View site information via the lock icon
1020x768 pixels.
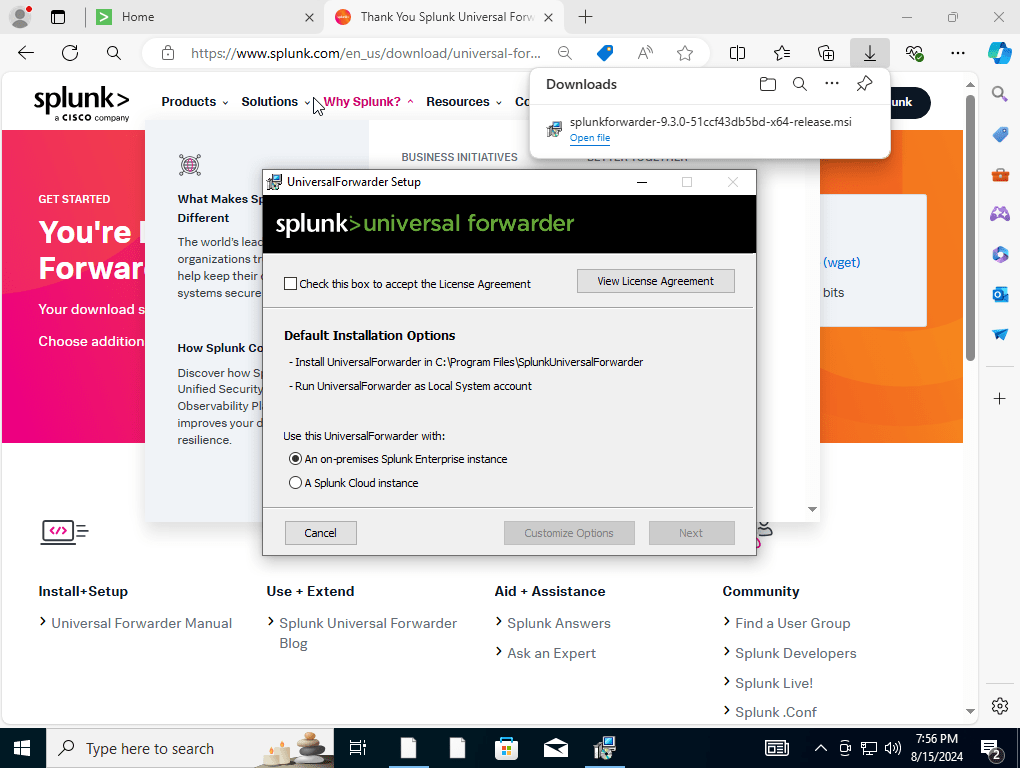coord(168,53)
